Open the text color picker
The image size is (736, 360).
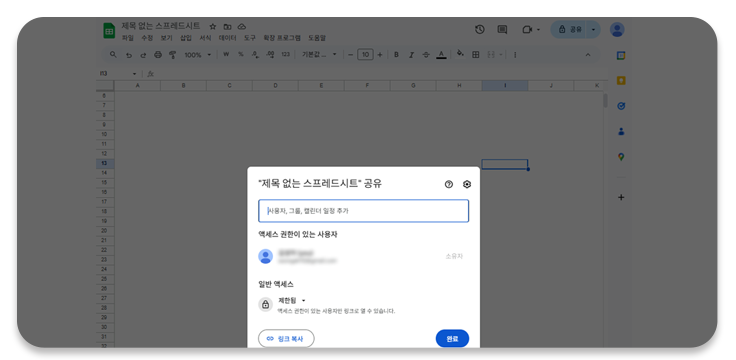[x=441, y=55]
